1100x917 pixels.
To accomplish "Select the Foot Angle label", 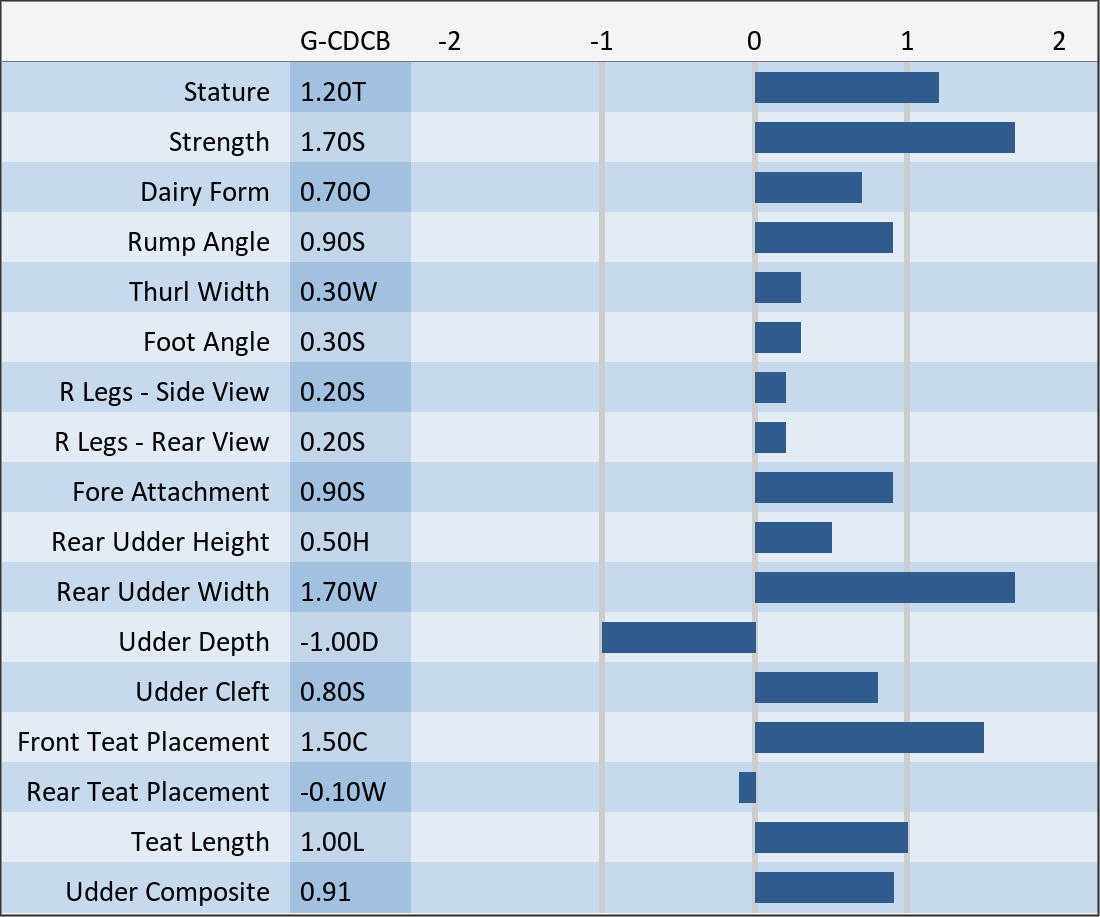I will 206,342.
